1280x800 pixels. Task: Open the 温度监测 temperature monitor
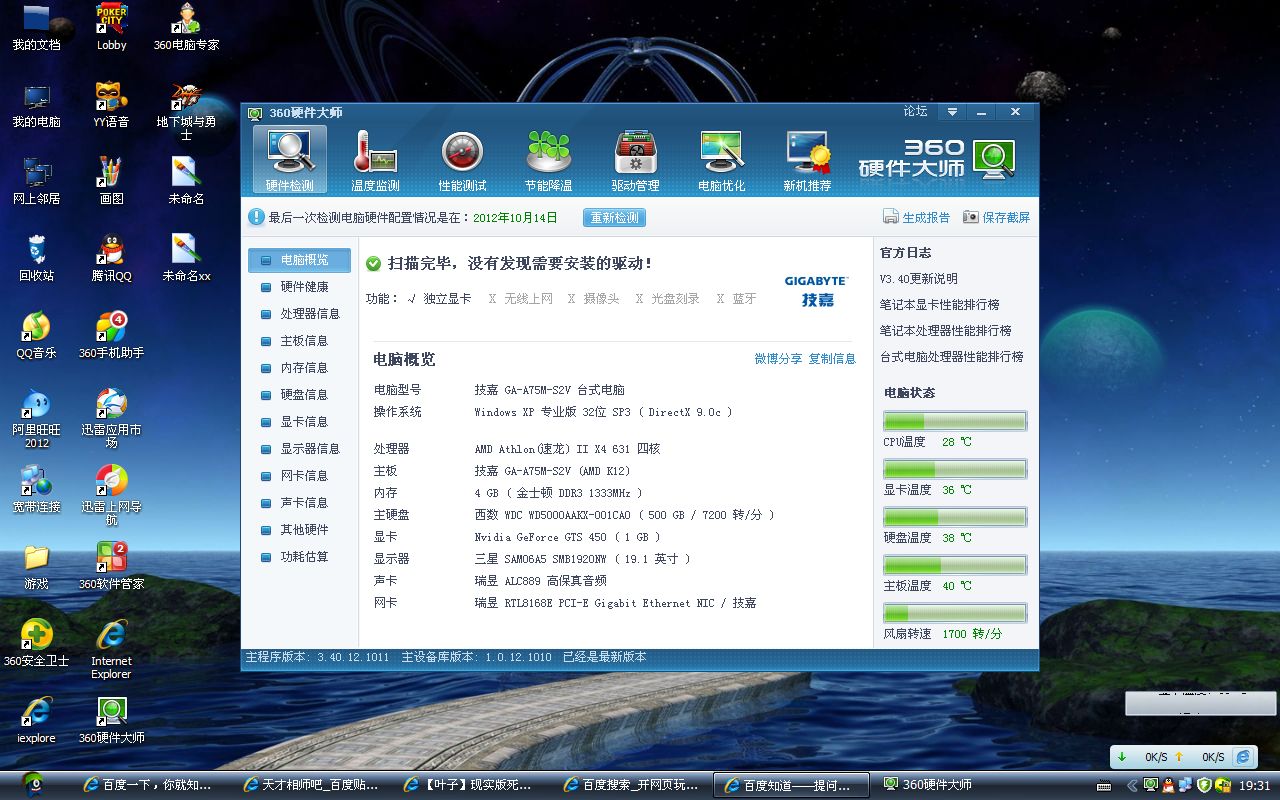click(375, 159)
